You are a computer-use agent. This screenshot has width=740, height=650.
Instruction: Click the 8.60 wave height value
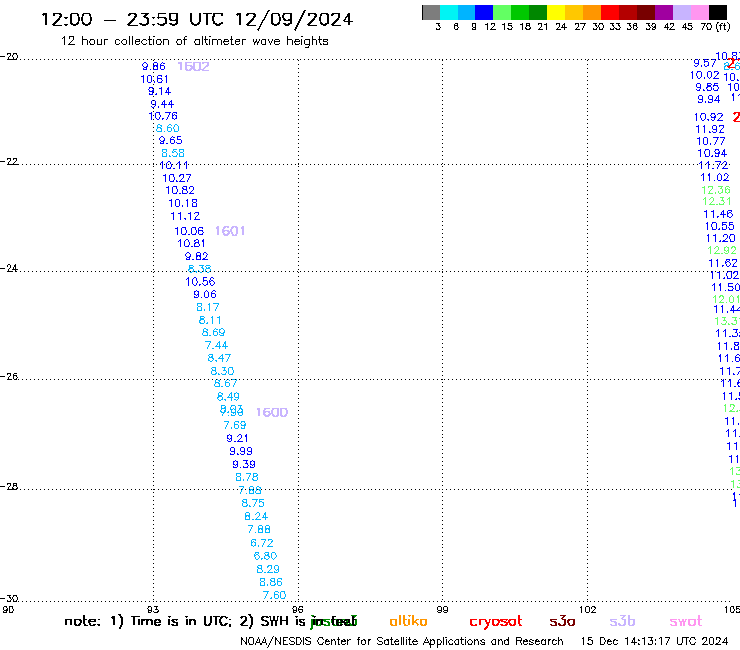(x=168, y=128)
